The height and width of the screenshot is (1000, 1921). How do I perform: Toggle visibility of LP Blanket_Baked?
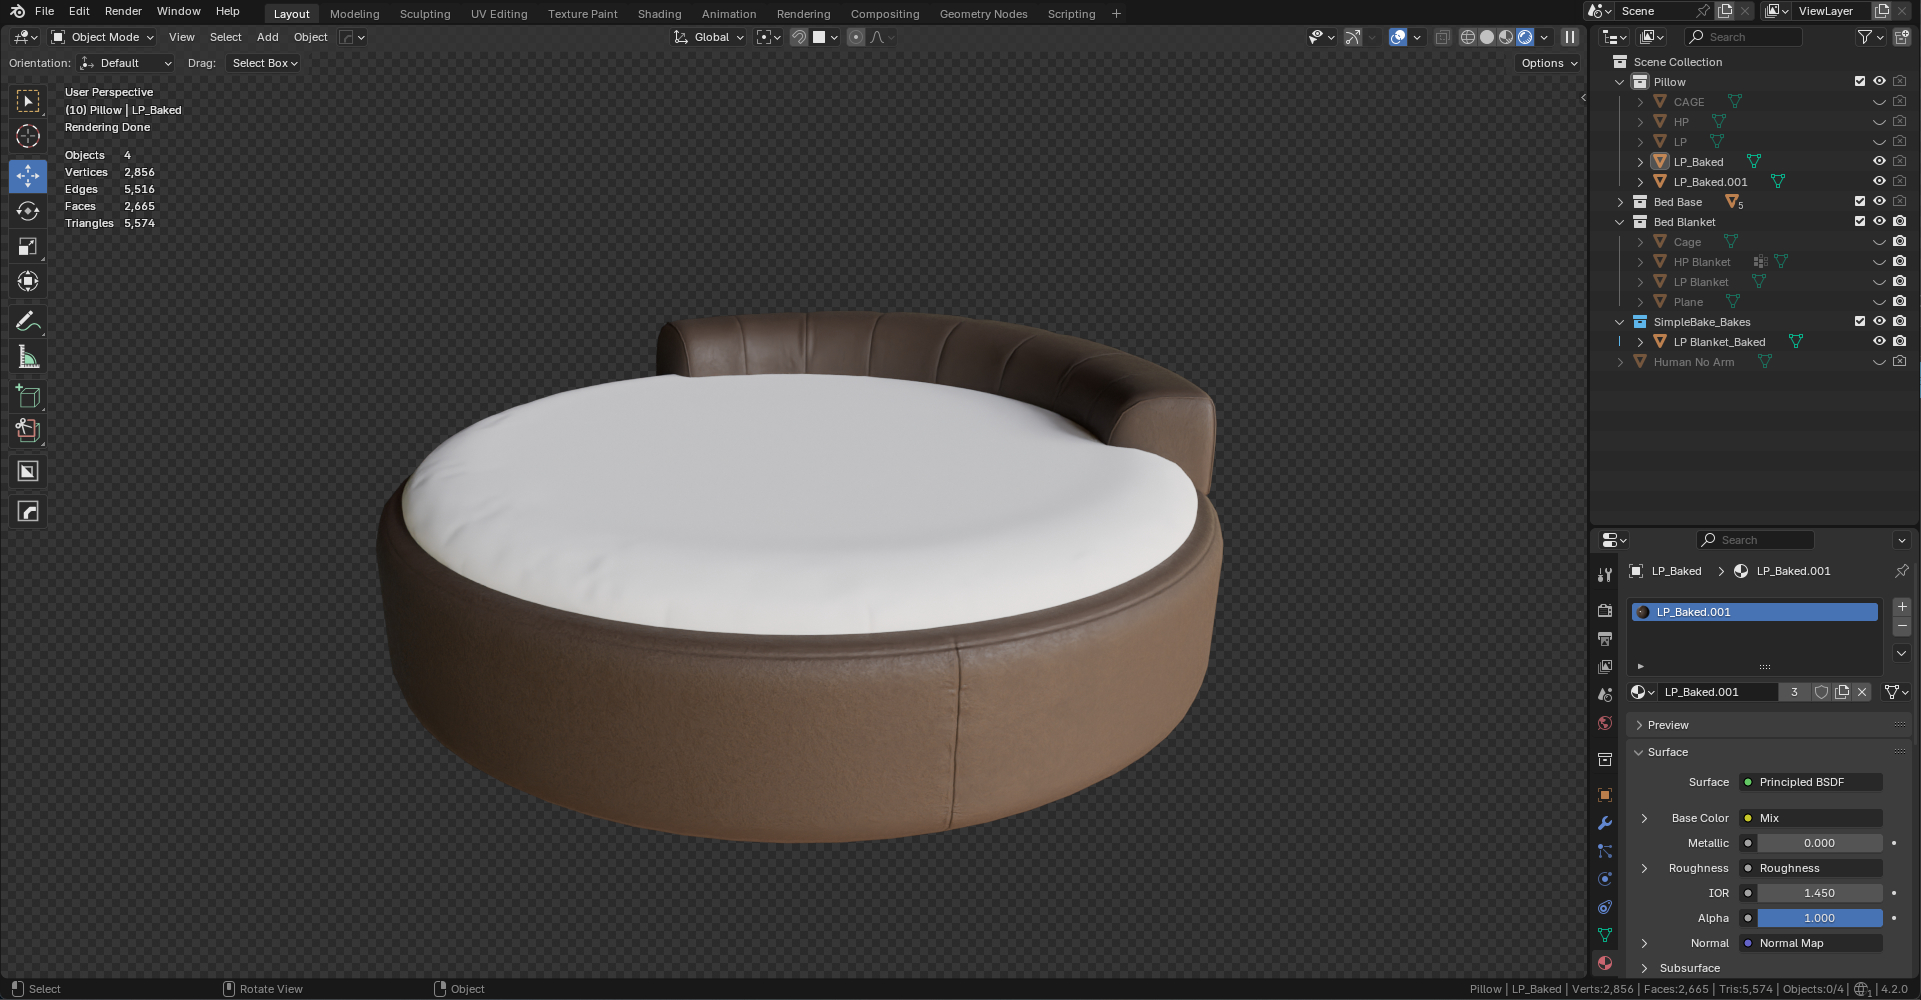pyautogui.click(x=1879, y=341)
